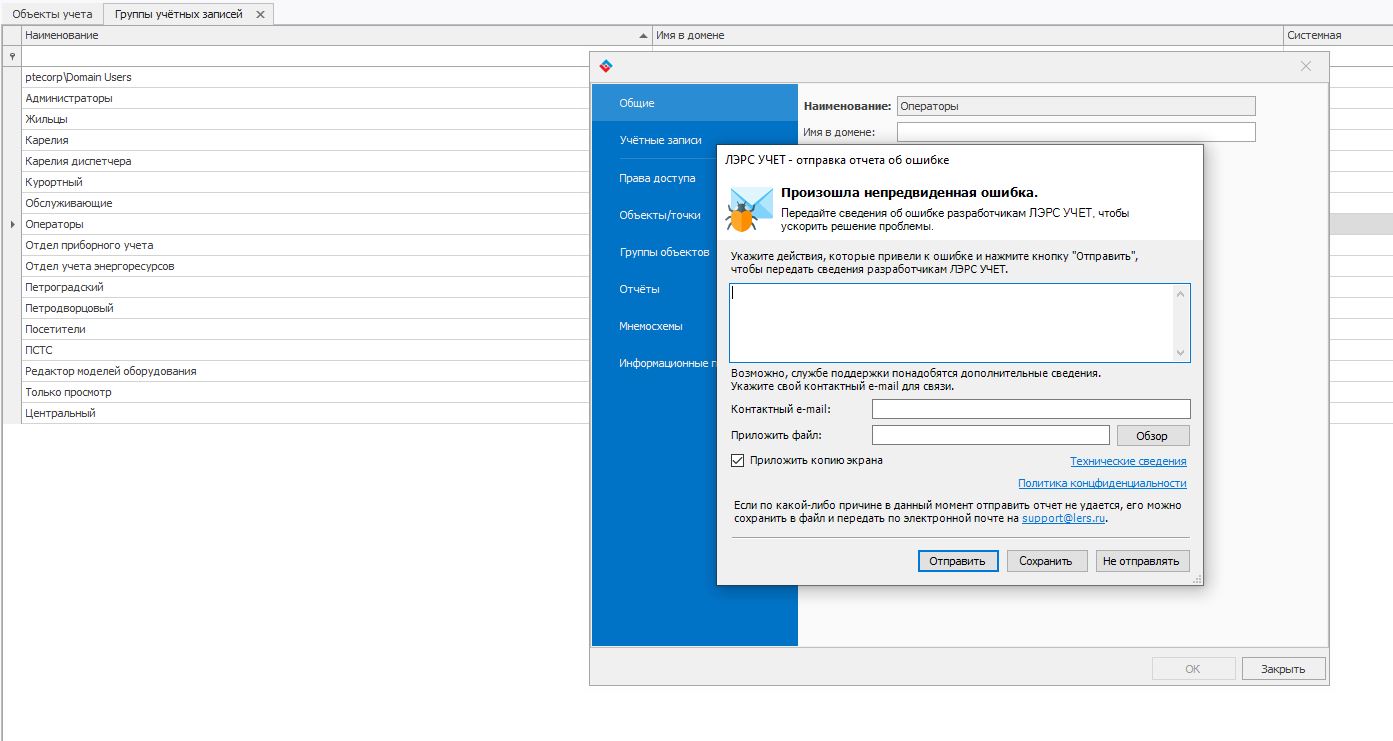Screen dimensions: 1393x741
Task: Click the Имя в домене input field
Action: [x=1076, y=132]
